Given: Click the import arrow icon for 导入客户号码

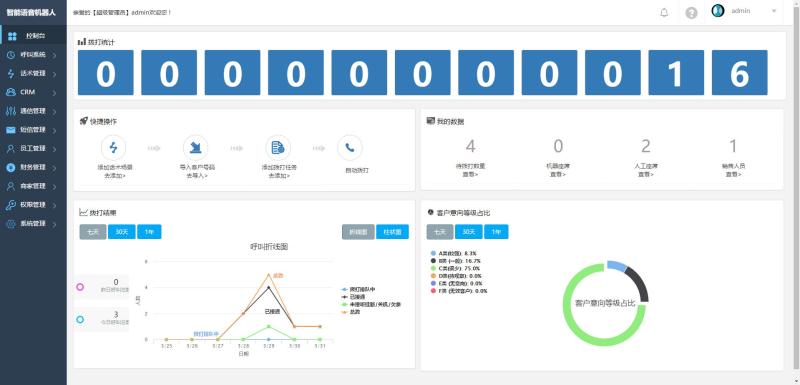Looking at the screenshot, I should coord(195,148).
